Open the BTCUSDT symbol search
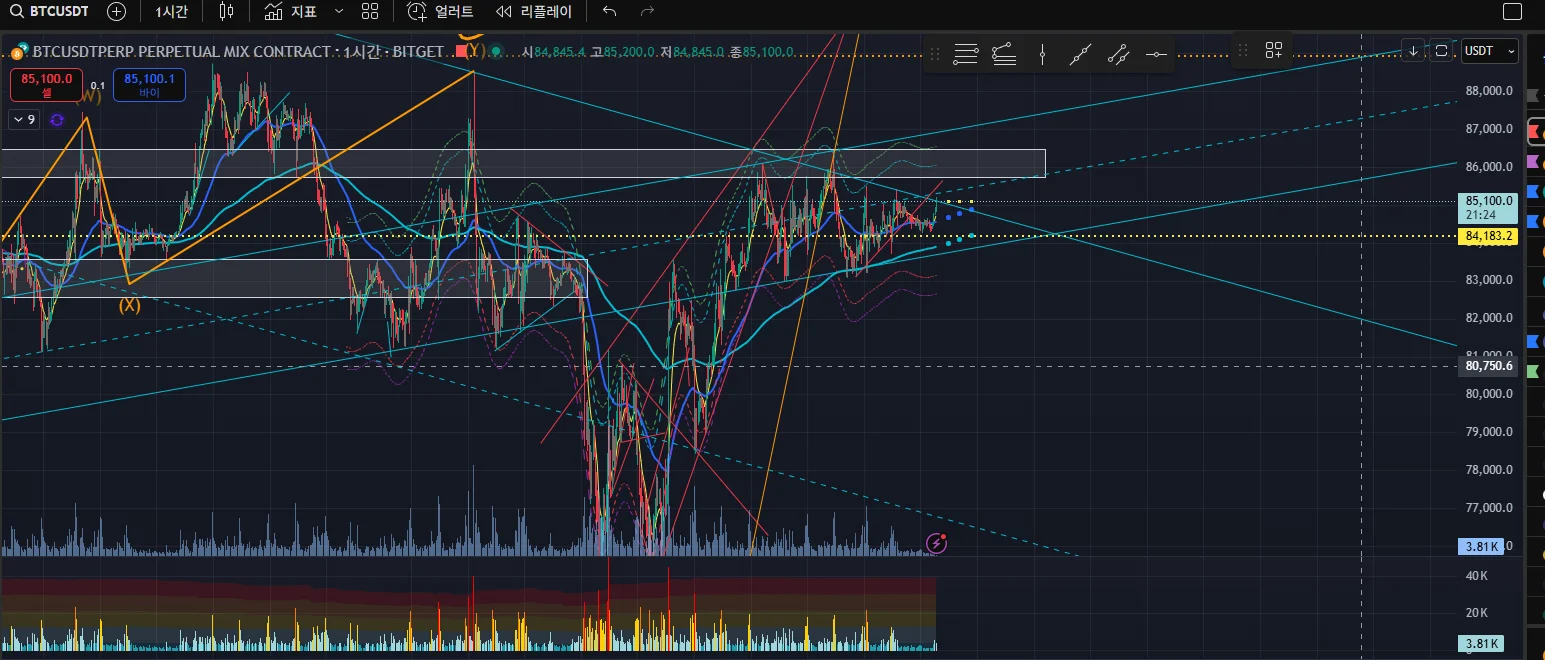This screenshot has width=1545, height=660. point(49,12)
